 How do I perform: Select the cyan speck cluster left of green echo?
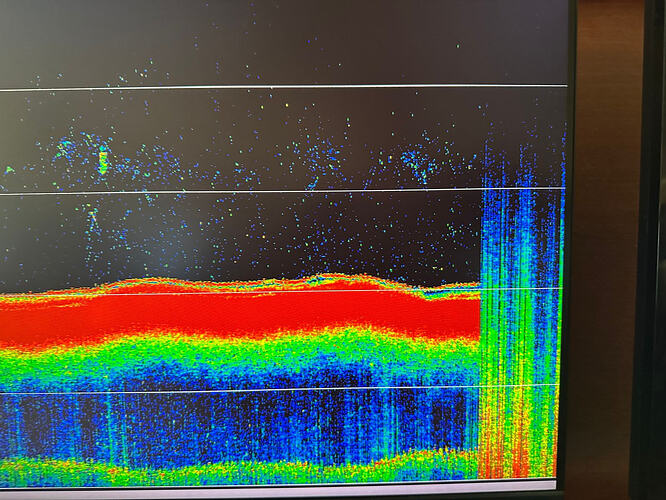[66, 150]
